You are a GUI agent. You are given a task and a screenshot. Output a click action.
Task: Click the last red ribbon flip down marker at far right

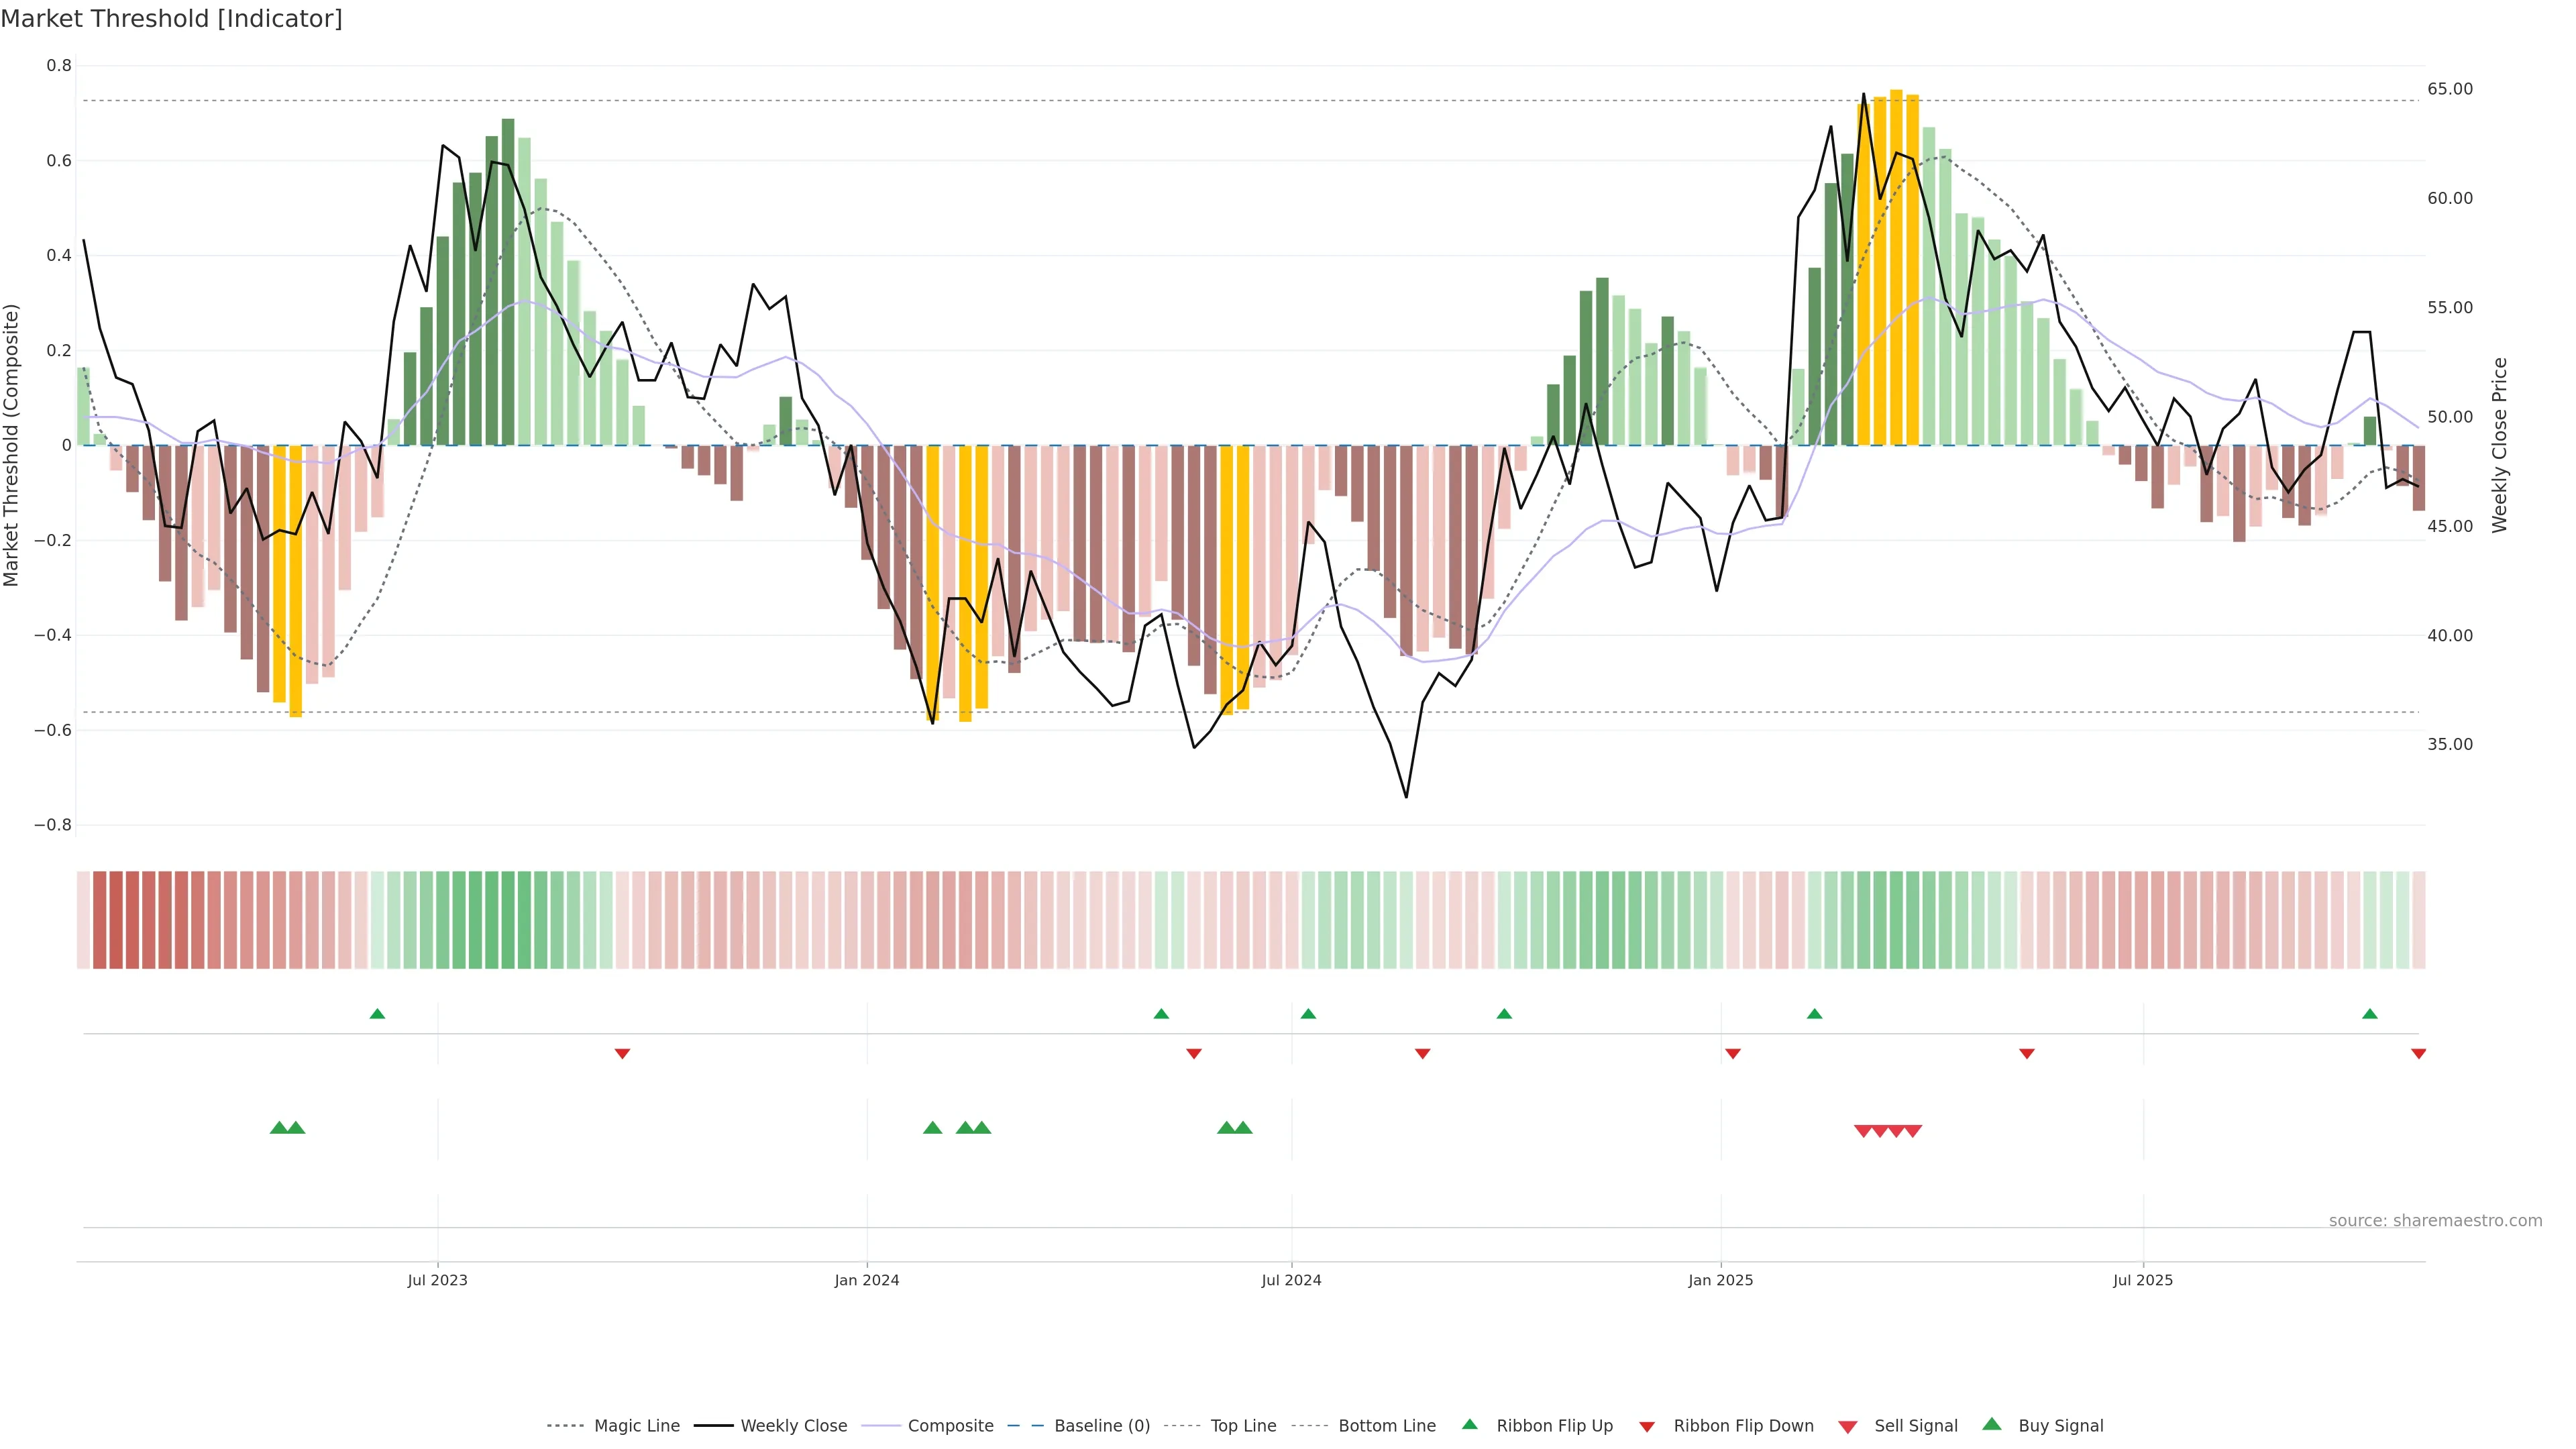click(x=2418, y=1054)
